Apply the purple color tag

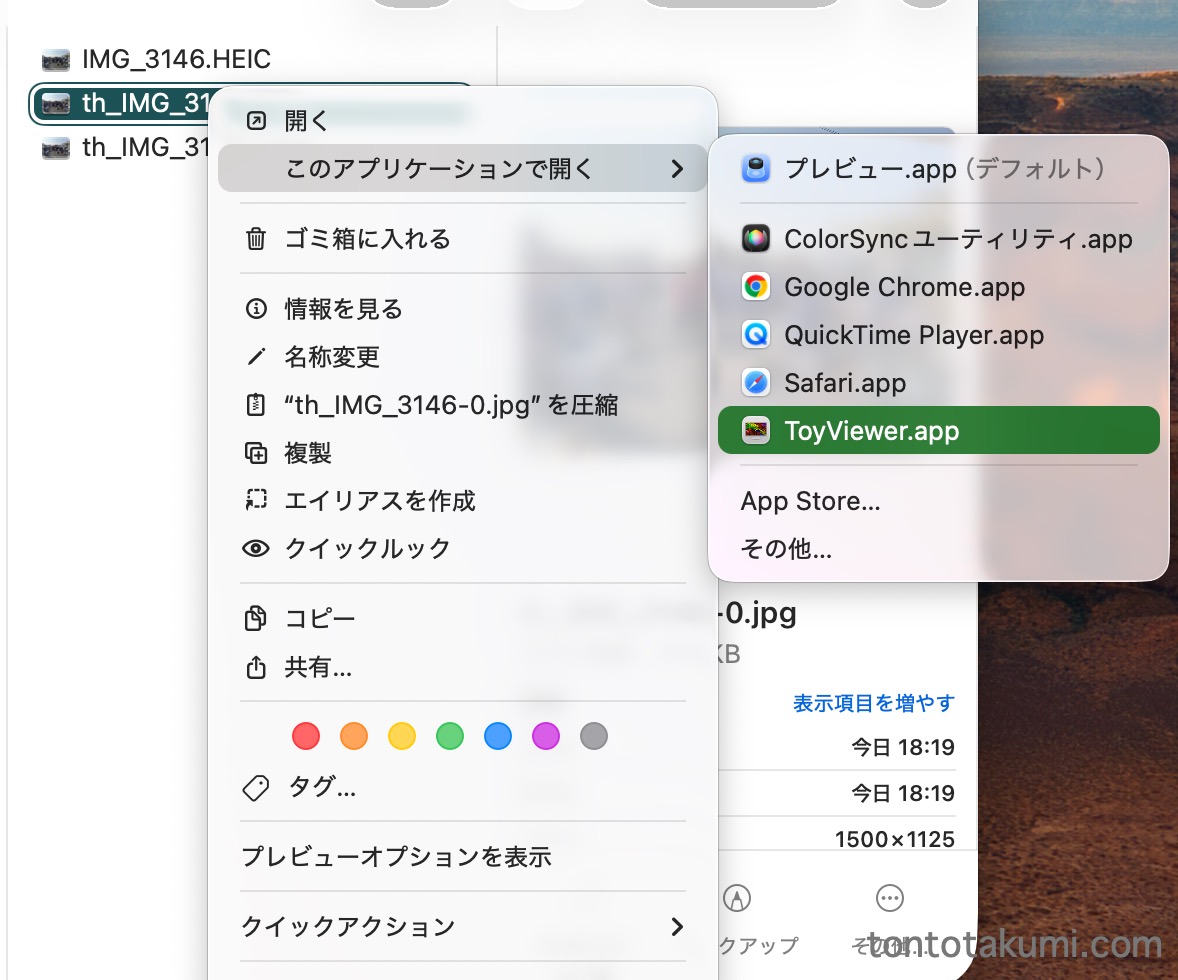[x=546, y=737]
